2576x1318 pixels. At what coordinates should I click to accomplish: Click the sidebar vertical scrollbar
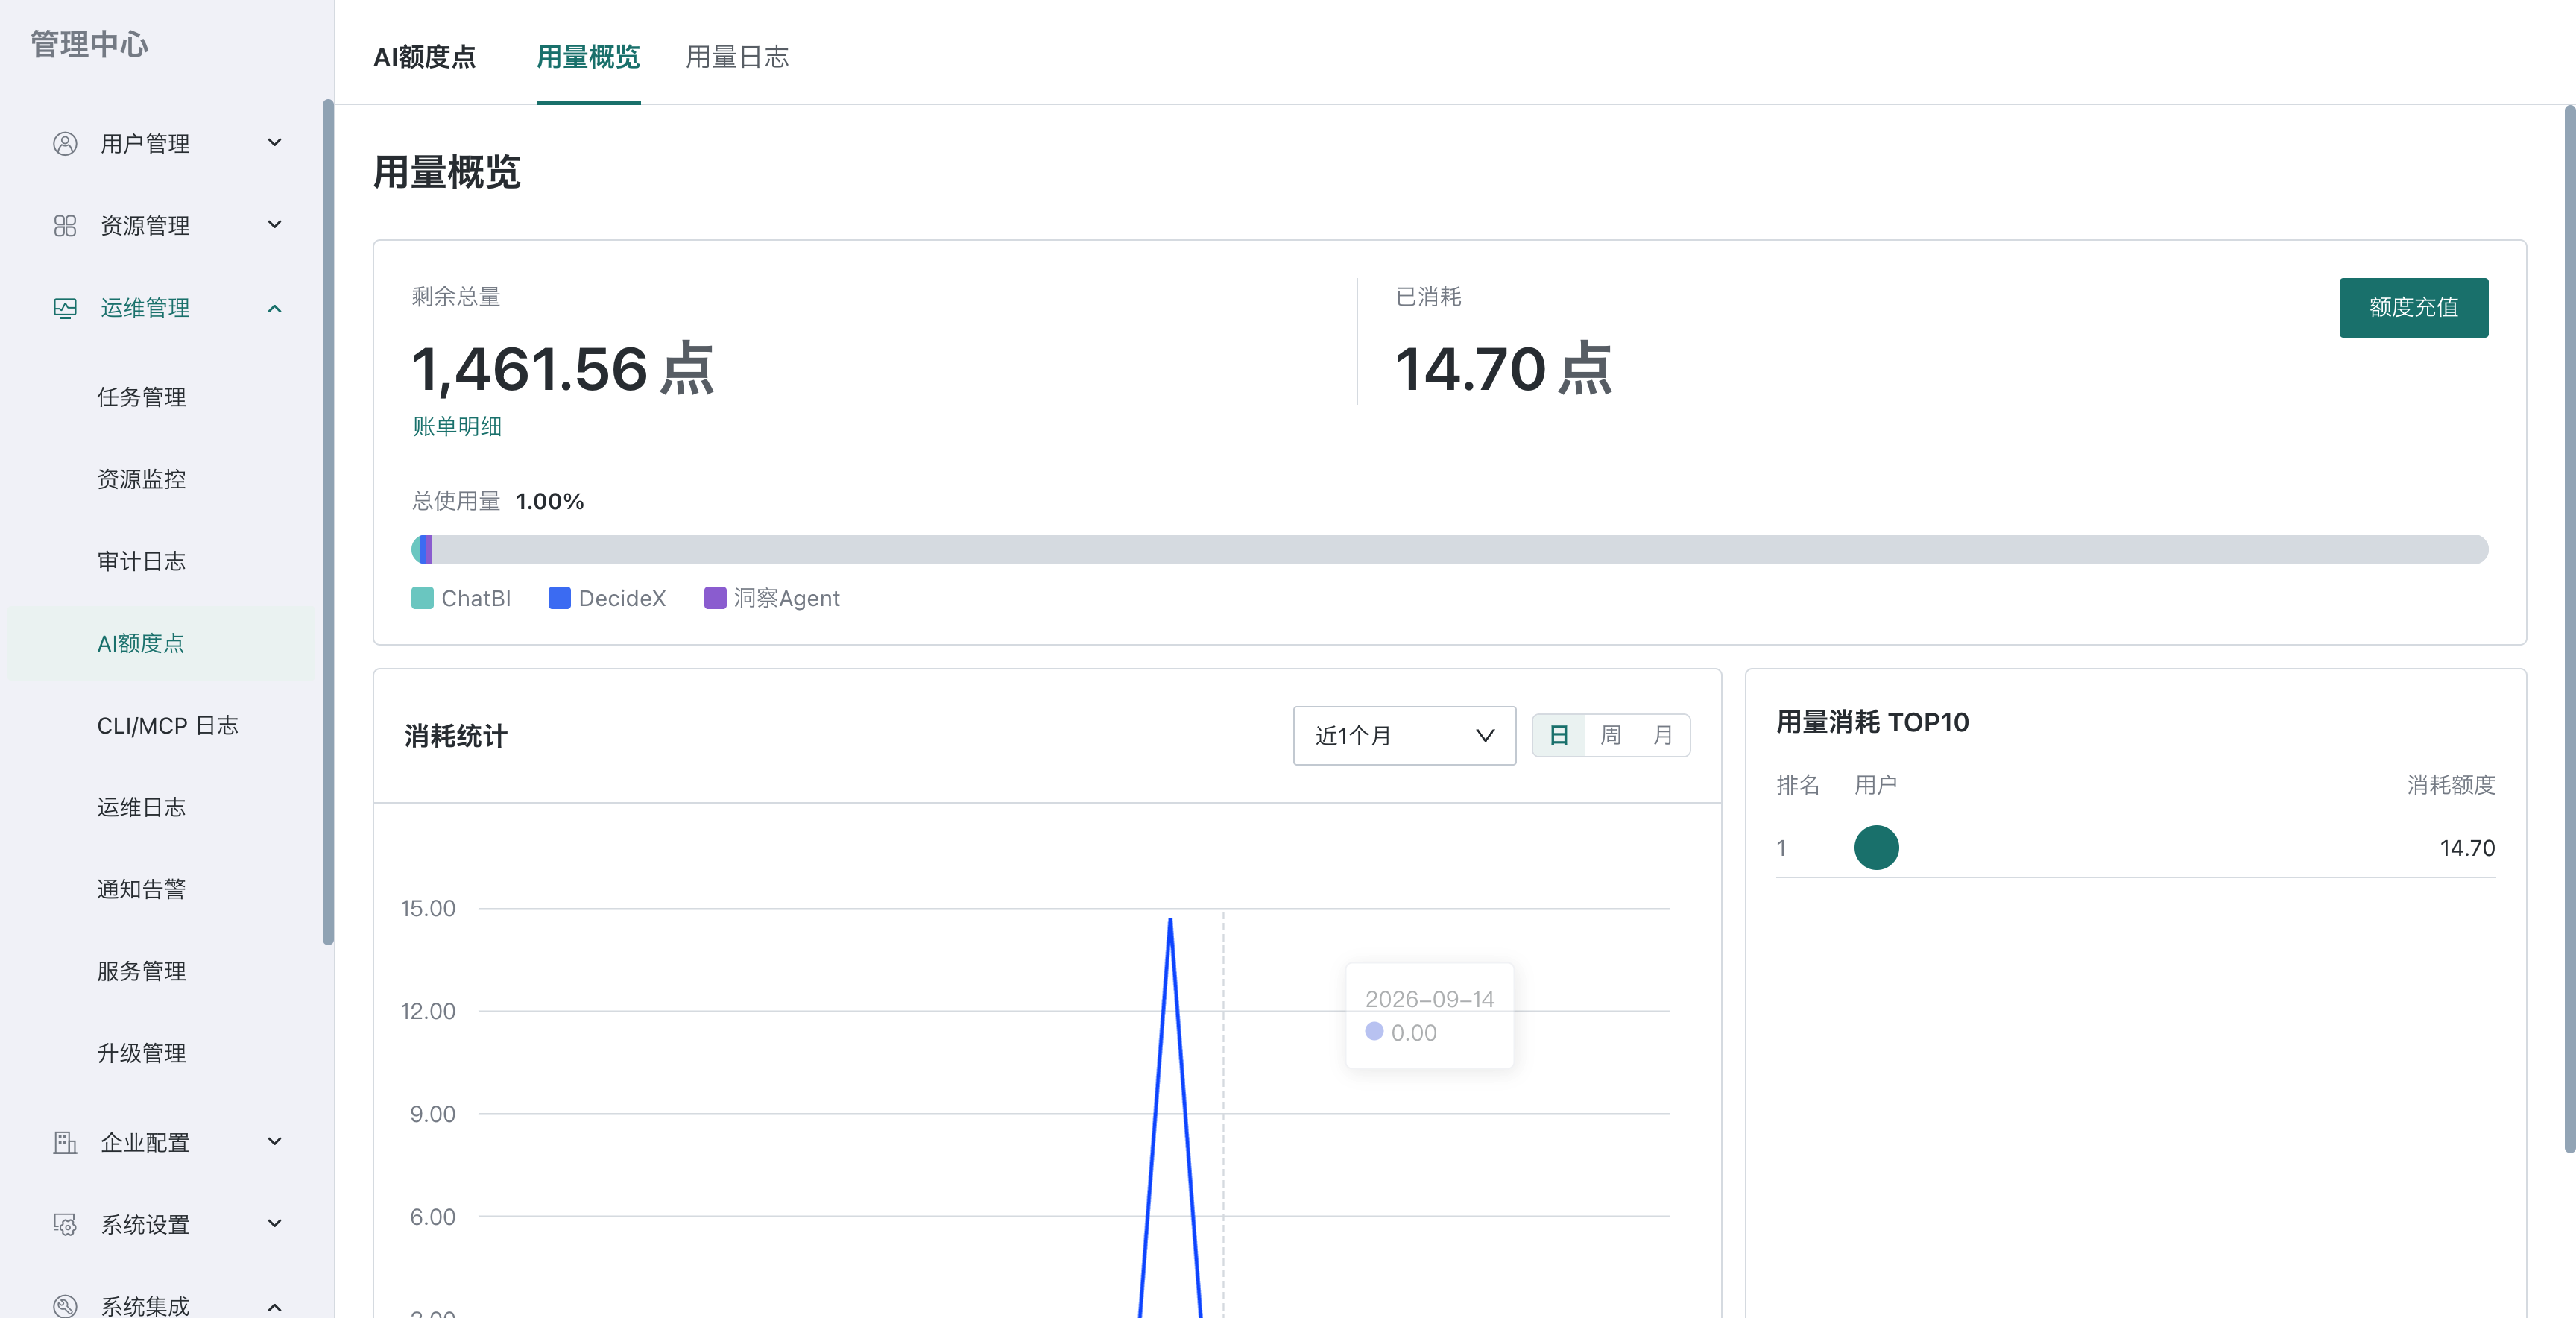[x=328, y=521]
